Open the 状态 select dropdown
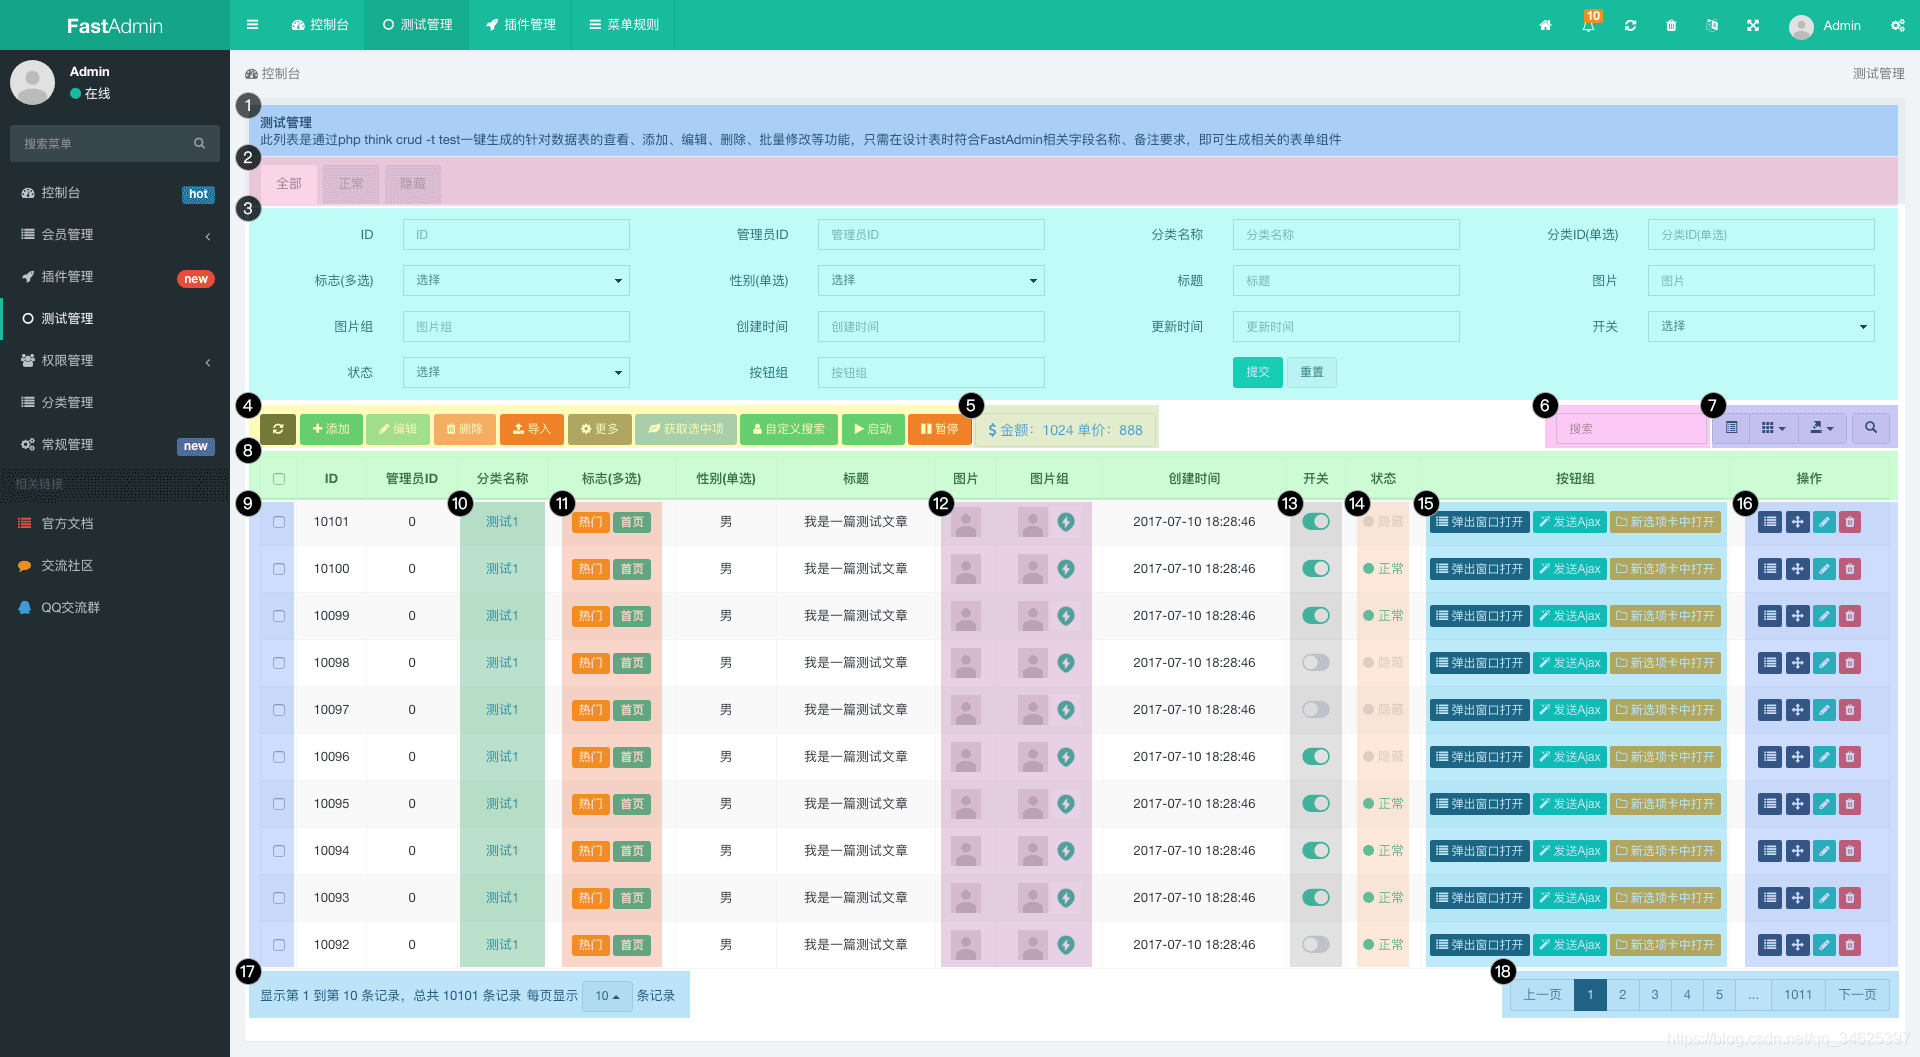This screenshot has height=1057, width=1920. 516,372
